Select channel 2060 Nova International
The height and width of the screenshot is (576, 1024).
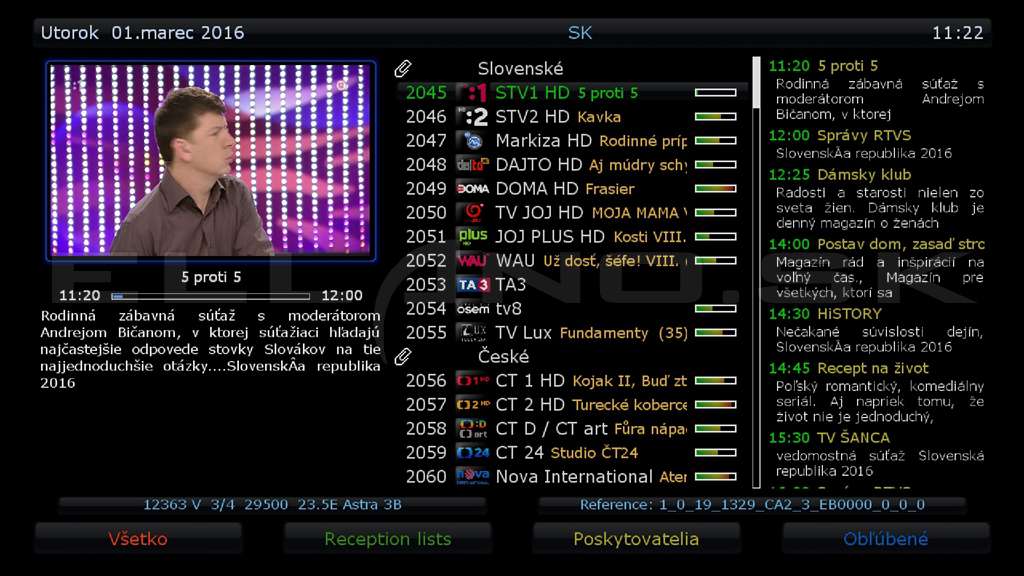pos(571,477)
